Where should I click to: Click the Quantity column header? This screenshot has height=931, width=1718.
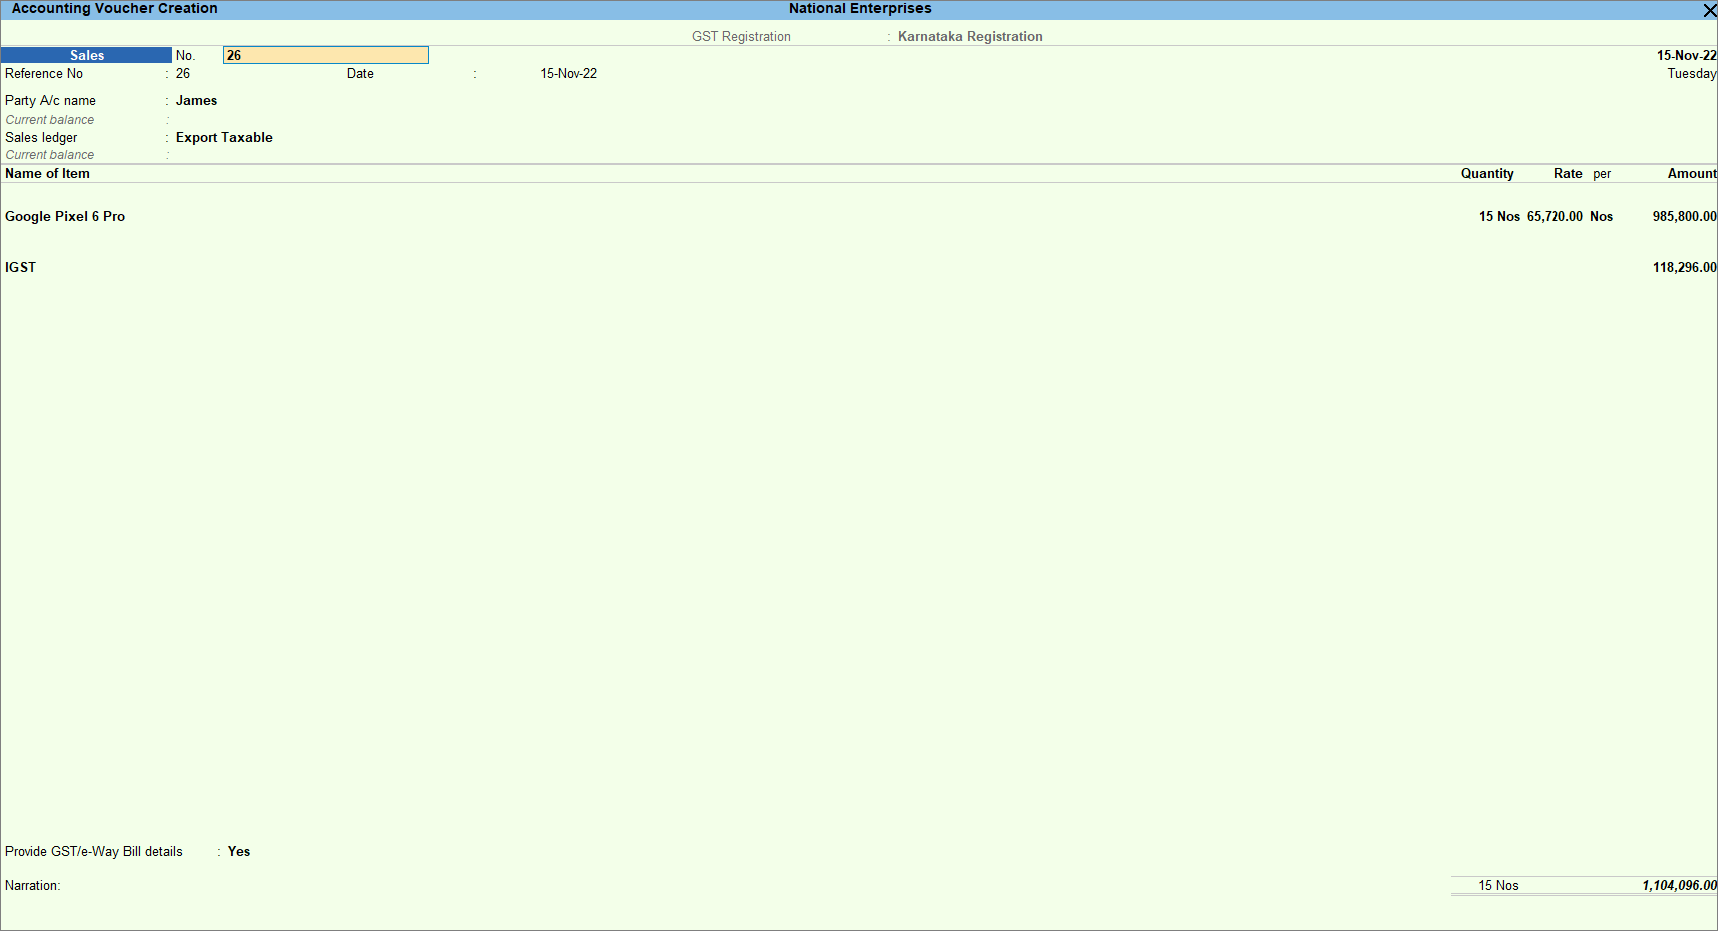point(1487,174)
